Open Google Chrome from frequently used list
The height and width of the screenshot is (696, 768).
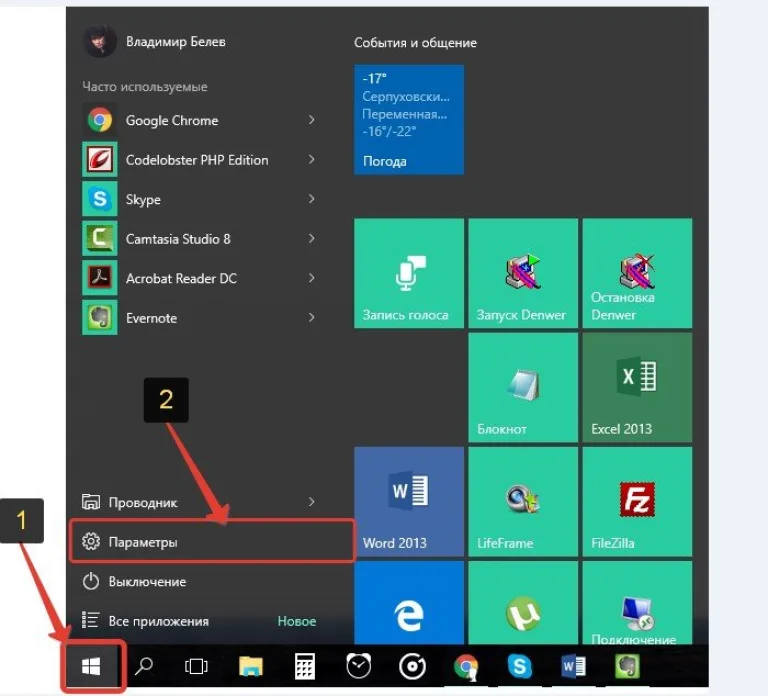point(198,120)
